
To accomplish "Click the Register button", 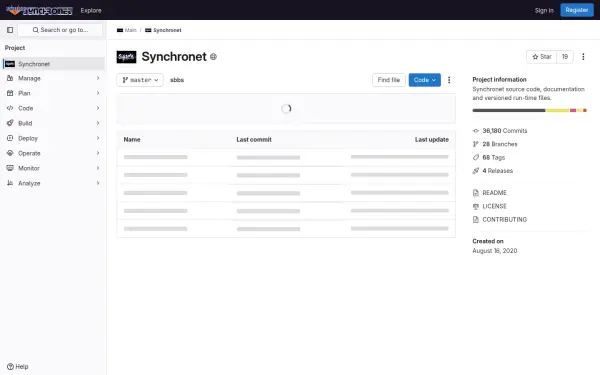I will point(577,10).
